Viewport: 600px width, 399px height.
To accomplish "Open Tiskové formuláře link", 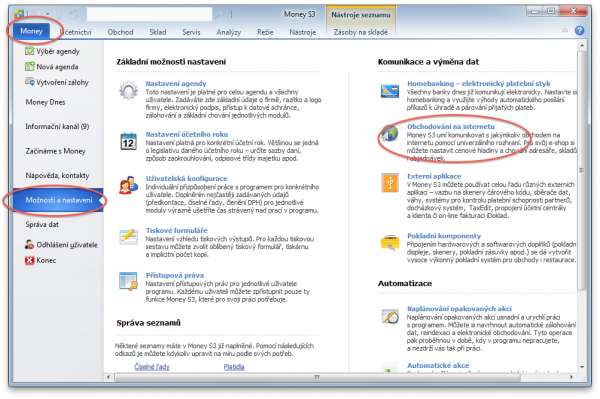I will pos(176,230).
